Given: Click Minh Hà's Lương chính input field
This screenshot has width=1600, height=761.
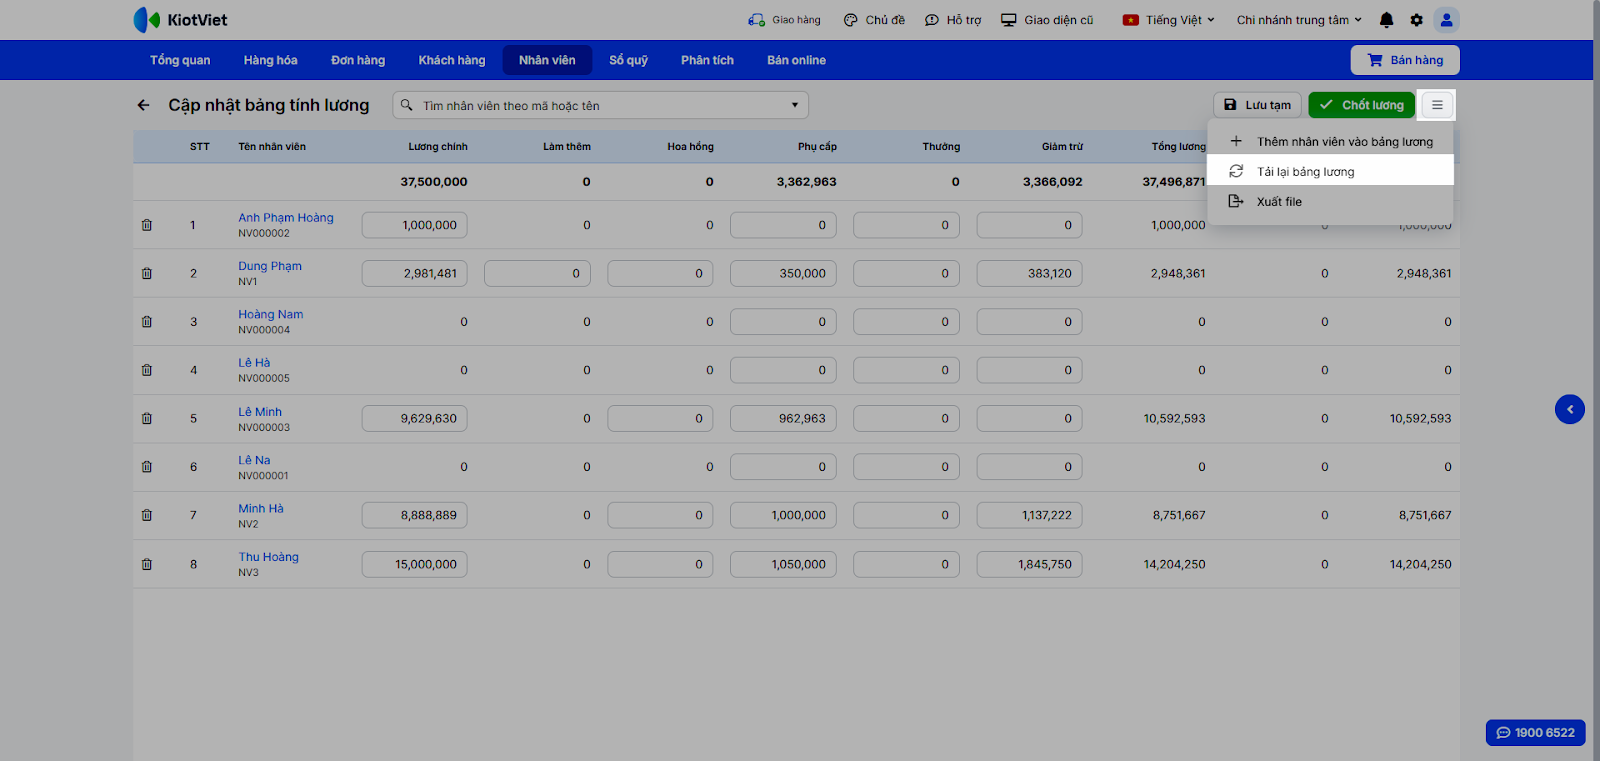Looking at the screenshot, I should point(414,516).
